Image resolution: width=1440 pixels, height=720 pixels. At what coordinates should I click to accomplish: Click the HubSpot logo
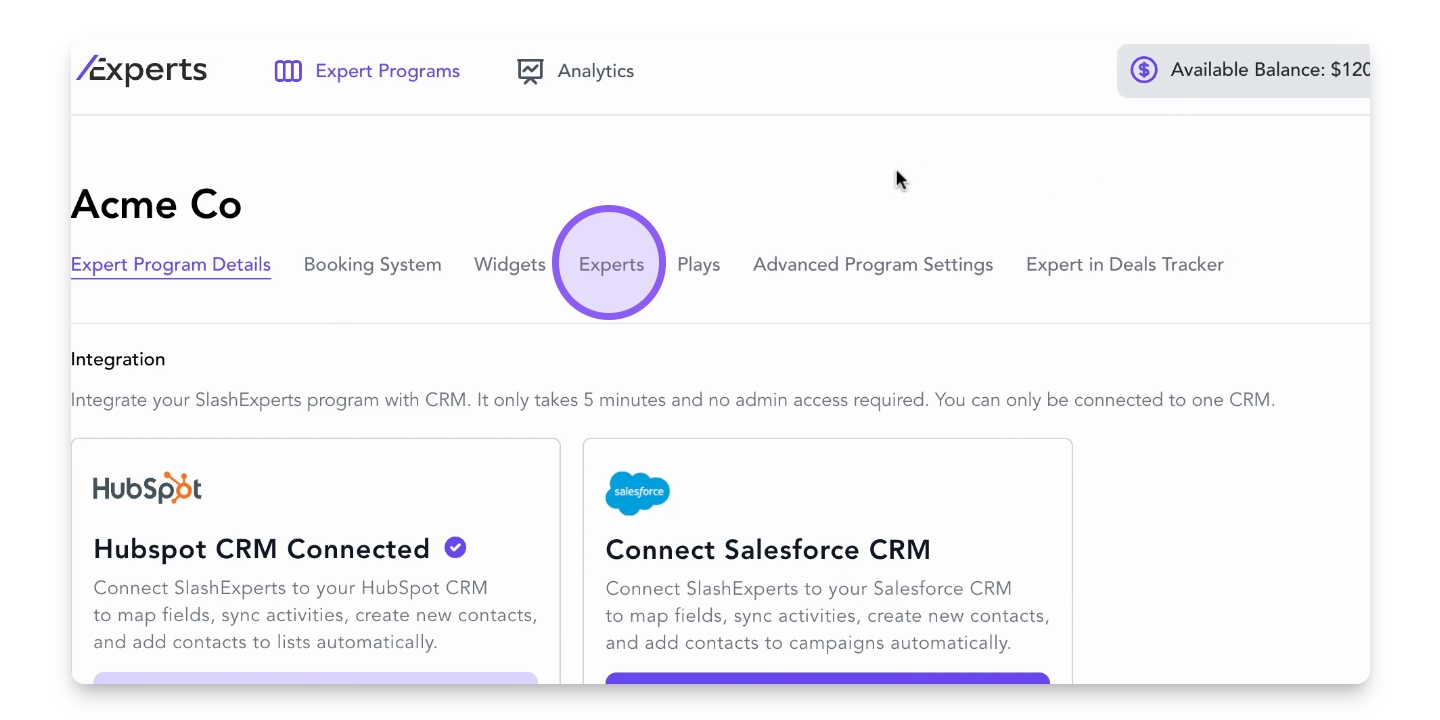tap(148, 488)
